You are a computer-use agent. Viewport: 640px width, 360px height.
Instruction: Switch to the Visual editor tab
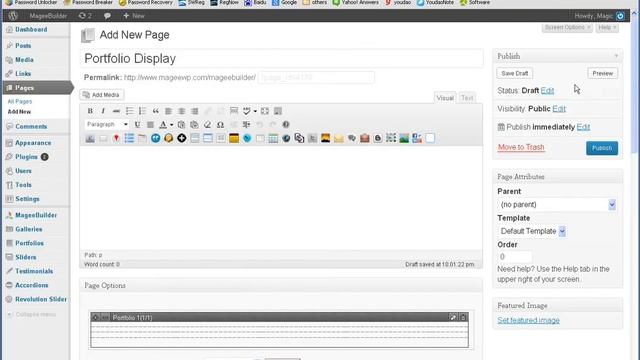(445, 98)
